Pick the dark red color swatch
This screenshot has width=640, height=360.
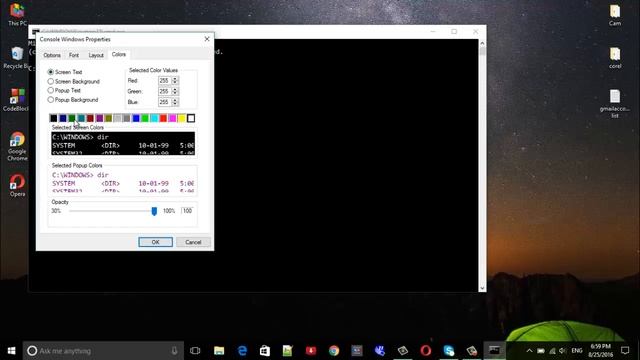(90, 118)
